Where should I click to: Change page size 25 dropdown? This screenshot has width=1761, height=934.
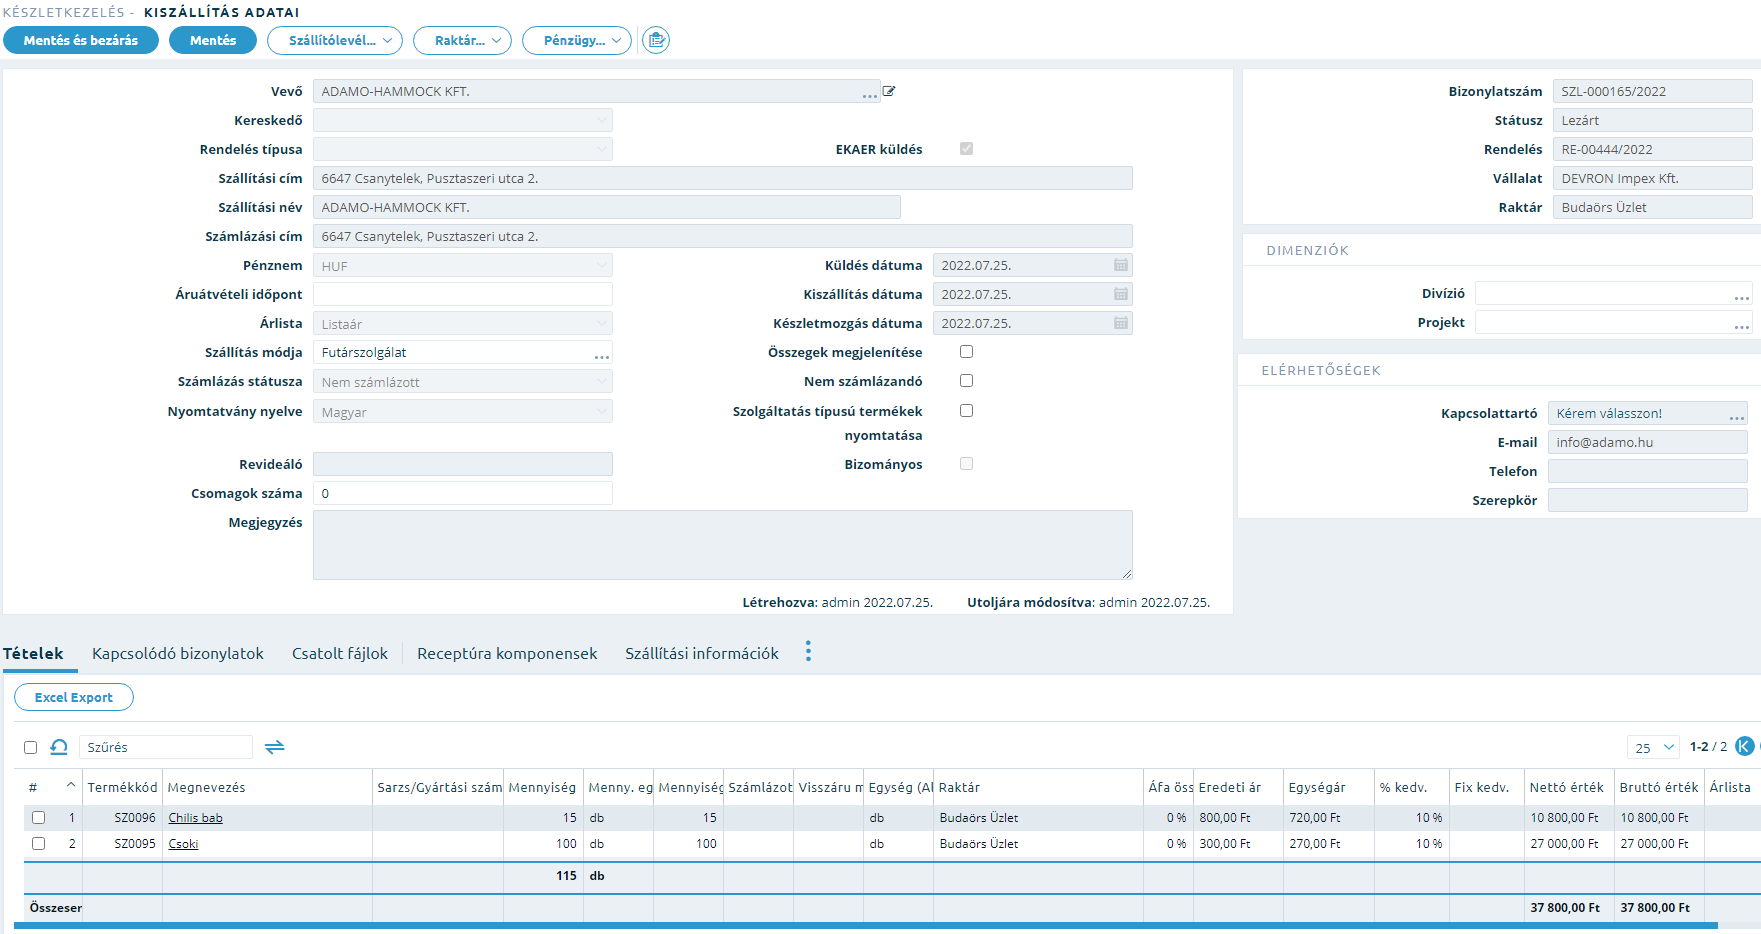tap(1653, 747)
